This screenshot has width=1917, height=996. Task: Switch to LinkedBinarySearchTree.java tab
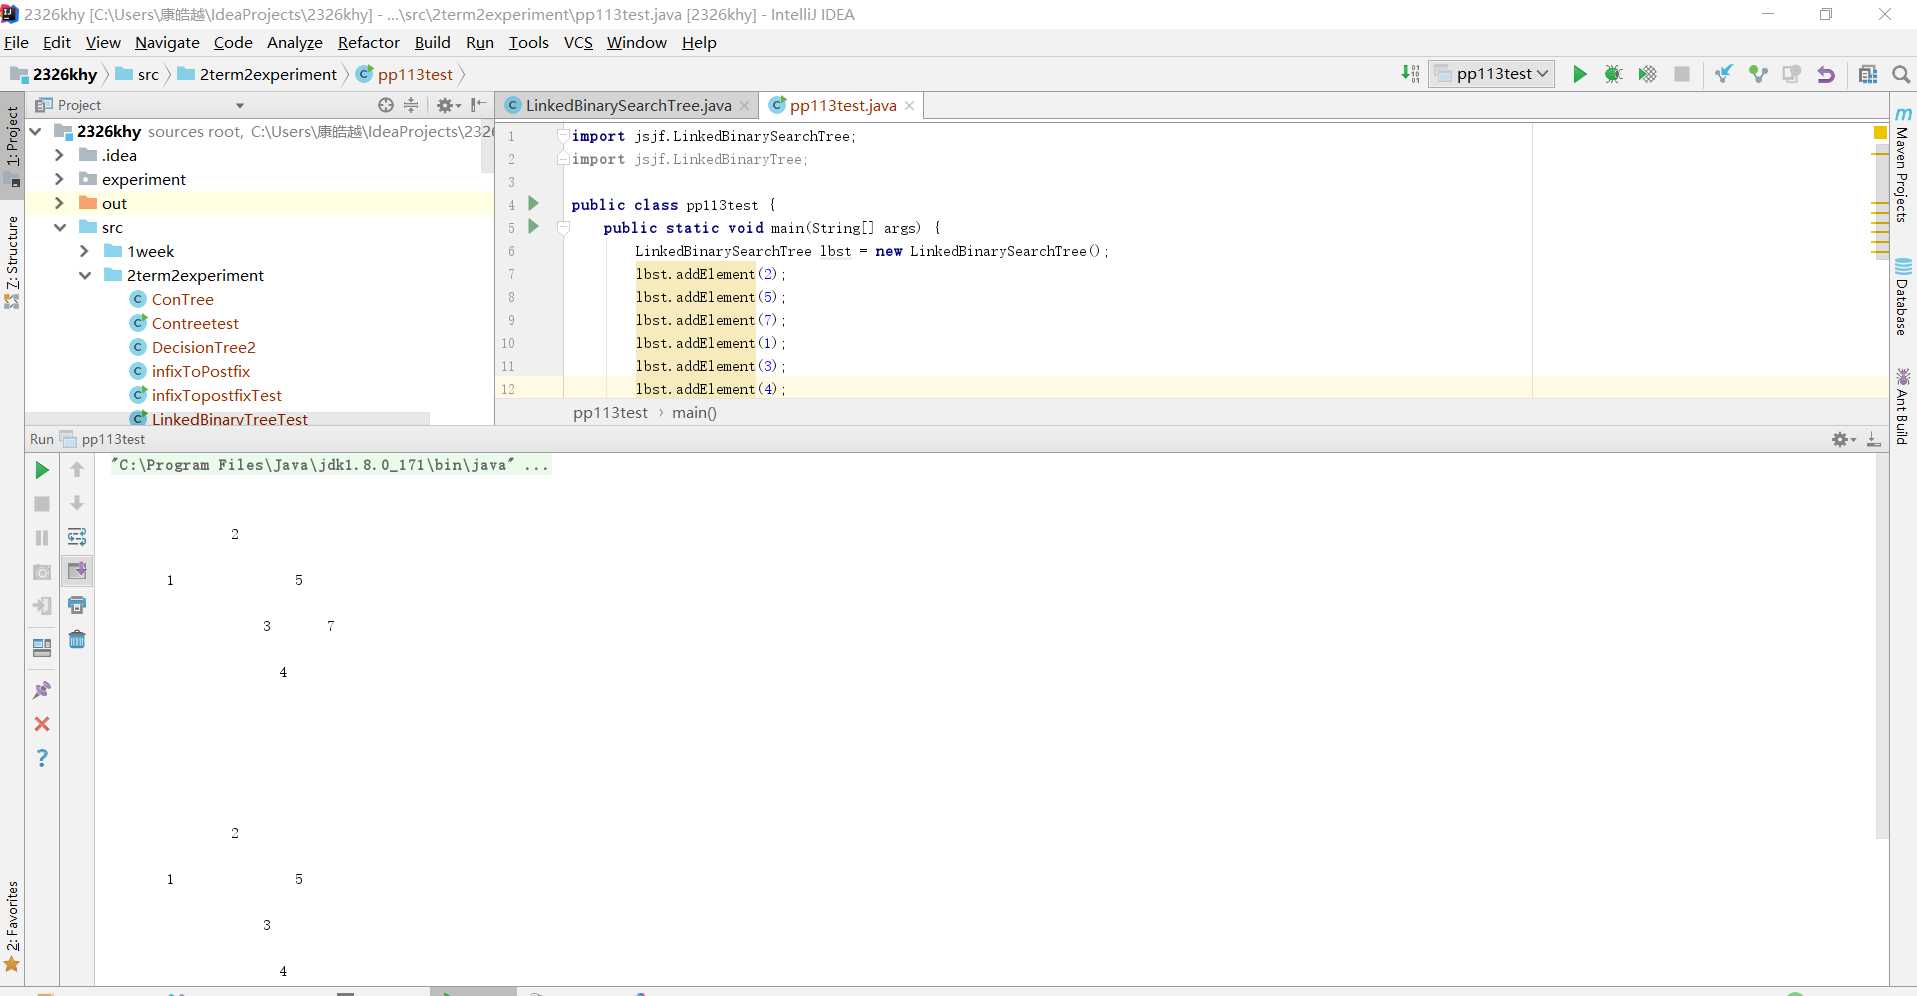(x=627, y=105)
